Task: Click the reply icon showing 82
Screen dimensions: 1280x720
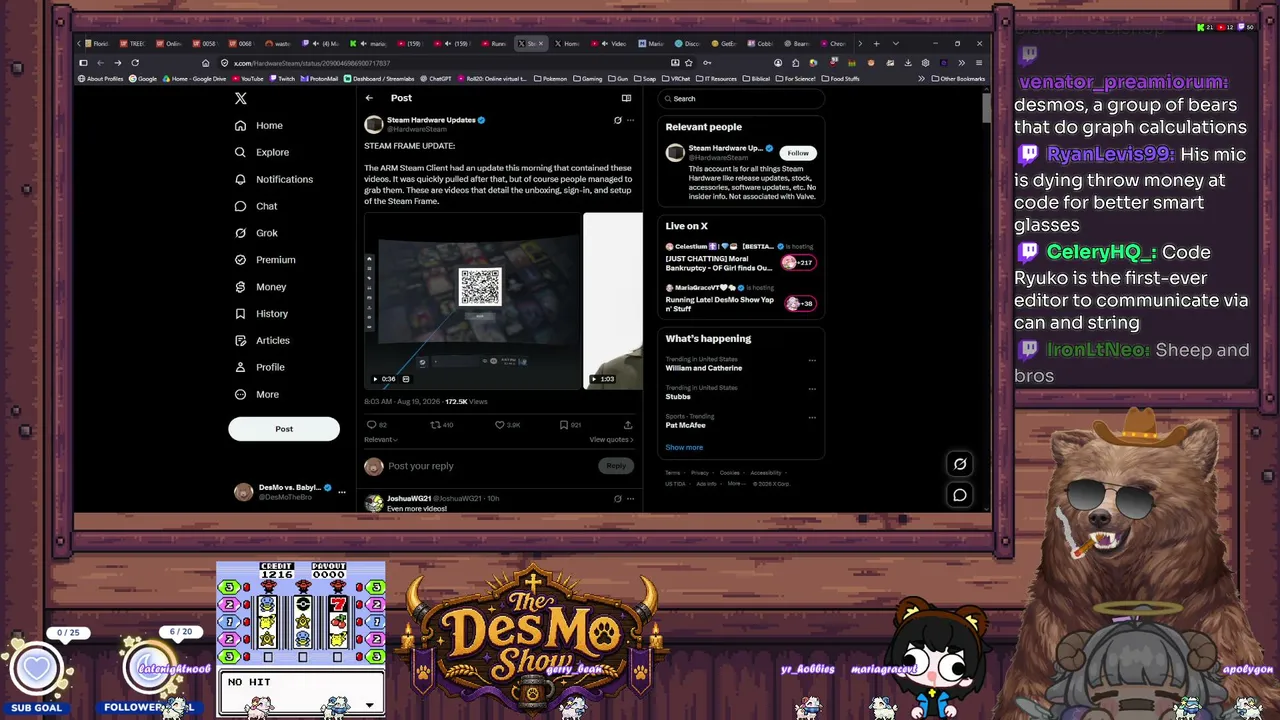Action: pyautogui.click(x=376, y=425)
